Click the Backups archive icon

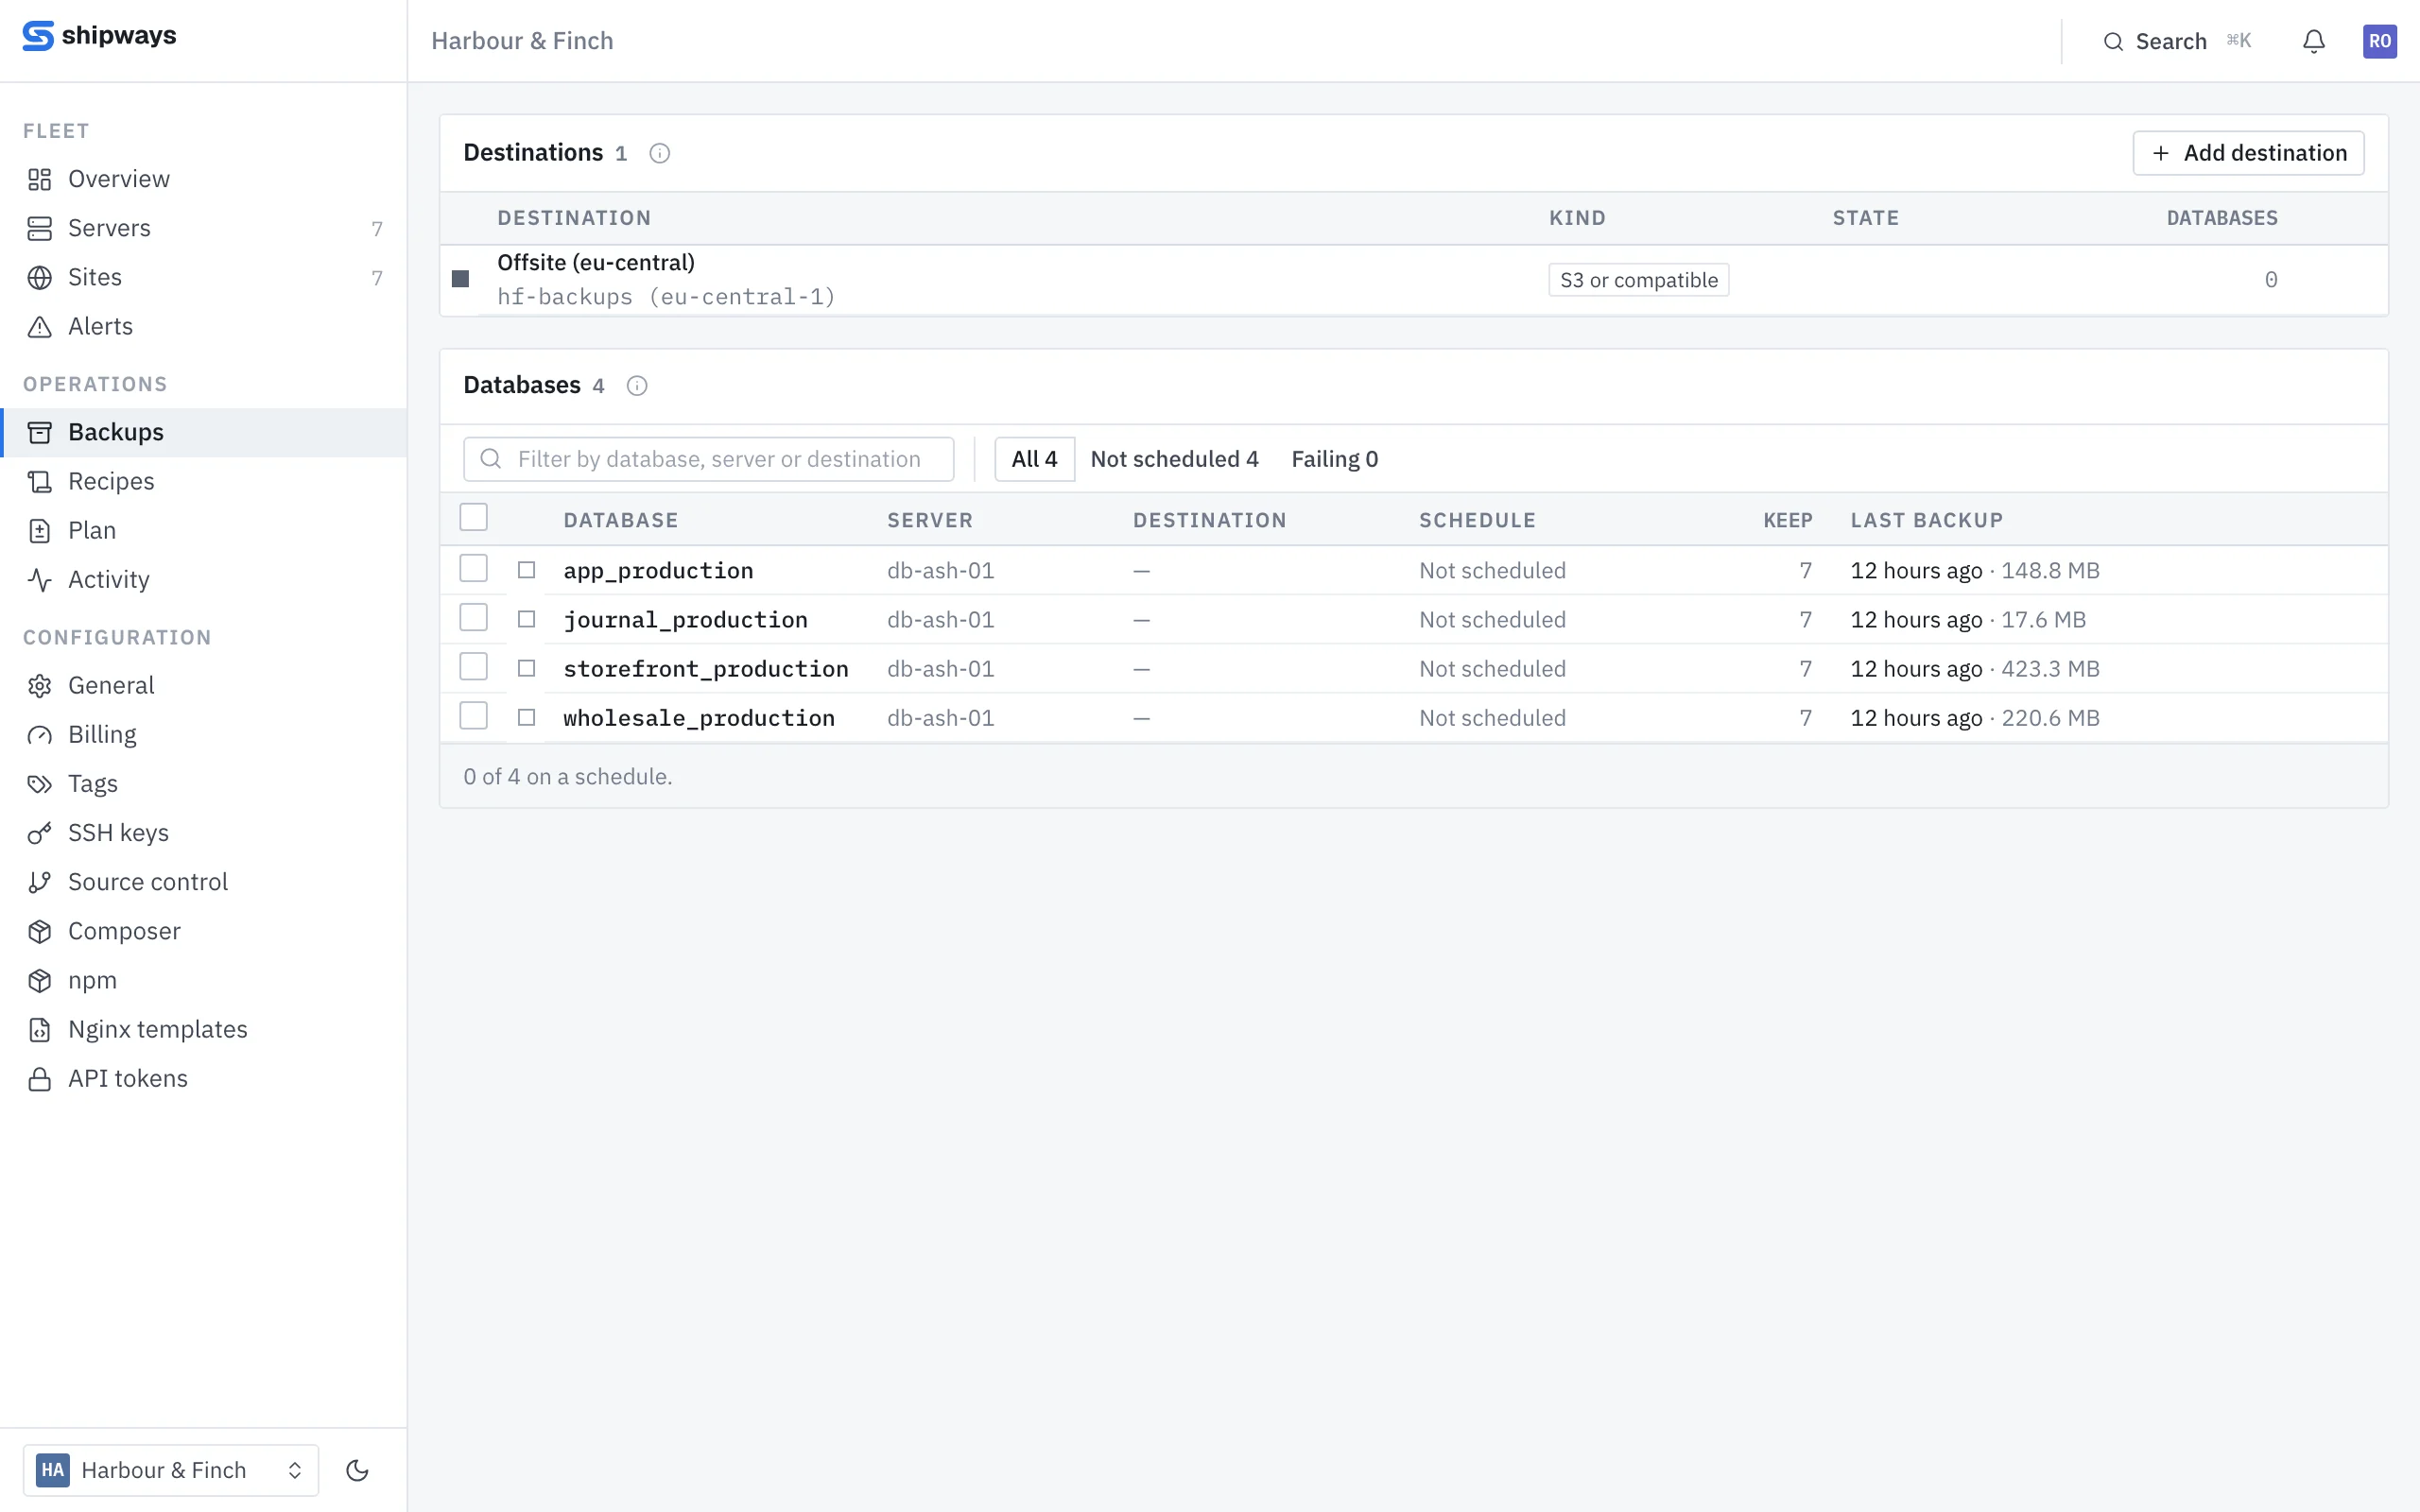[40, 432]
